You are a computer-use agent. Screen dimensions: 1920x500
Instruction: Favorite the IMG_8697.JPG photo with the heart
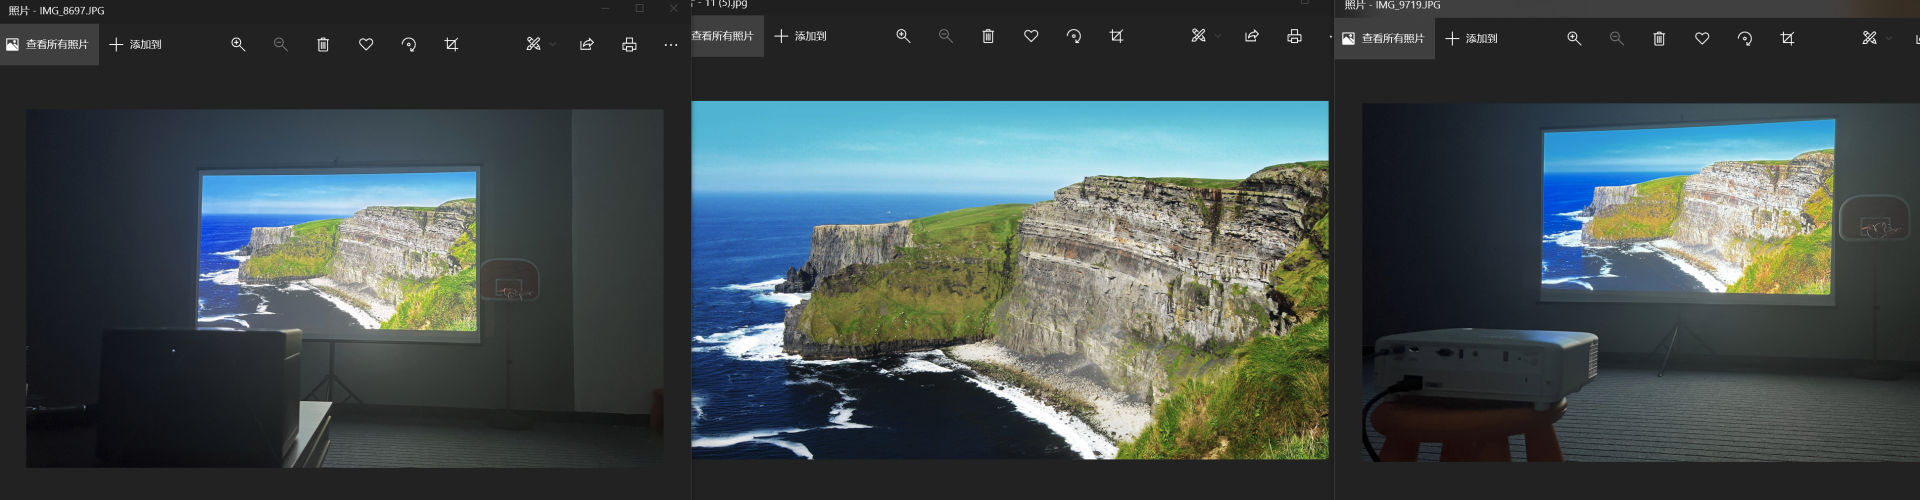(366, 45)
